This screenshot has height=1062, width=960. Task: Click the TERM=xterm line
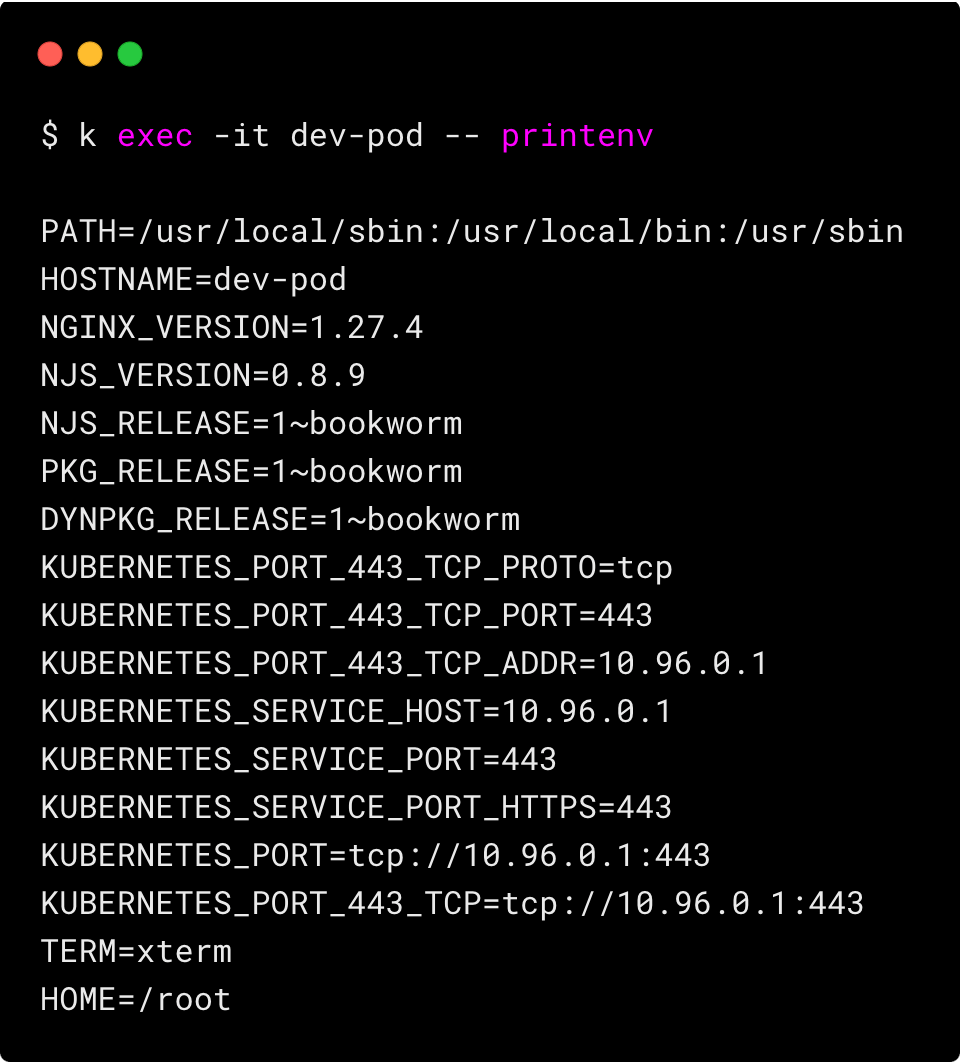click(136, 952)
